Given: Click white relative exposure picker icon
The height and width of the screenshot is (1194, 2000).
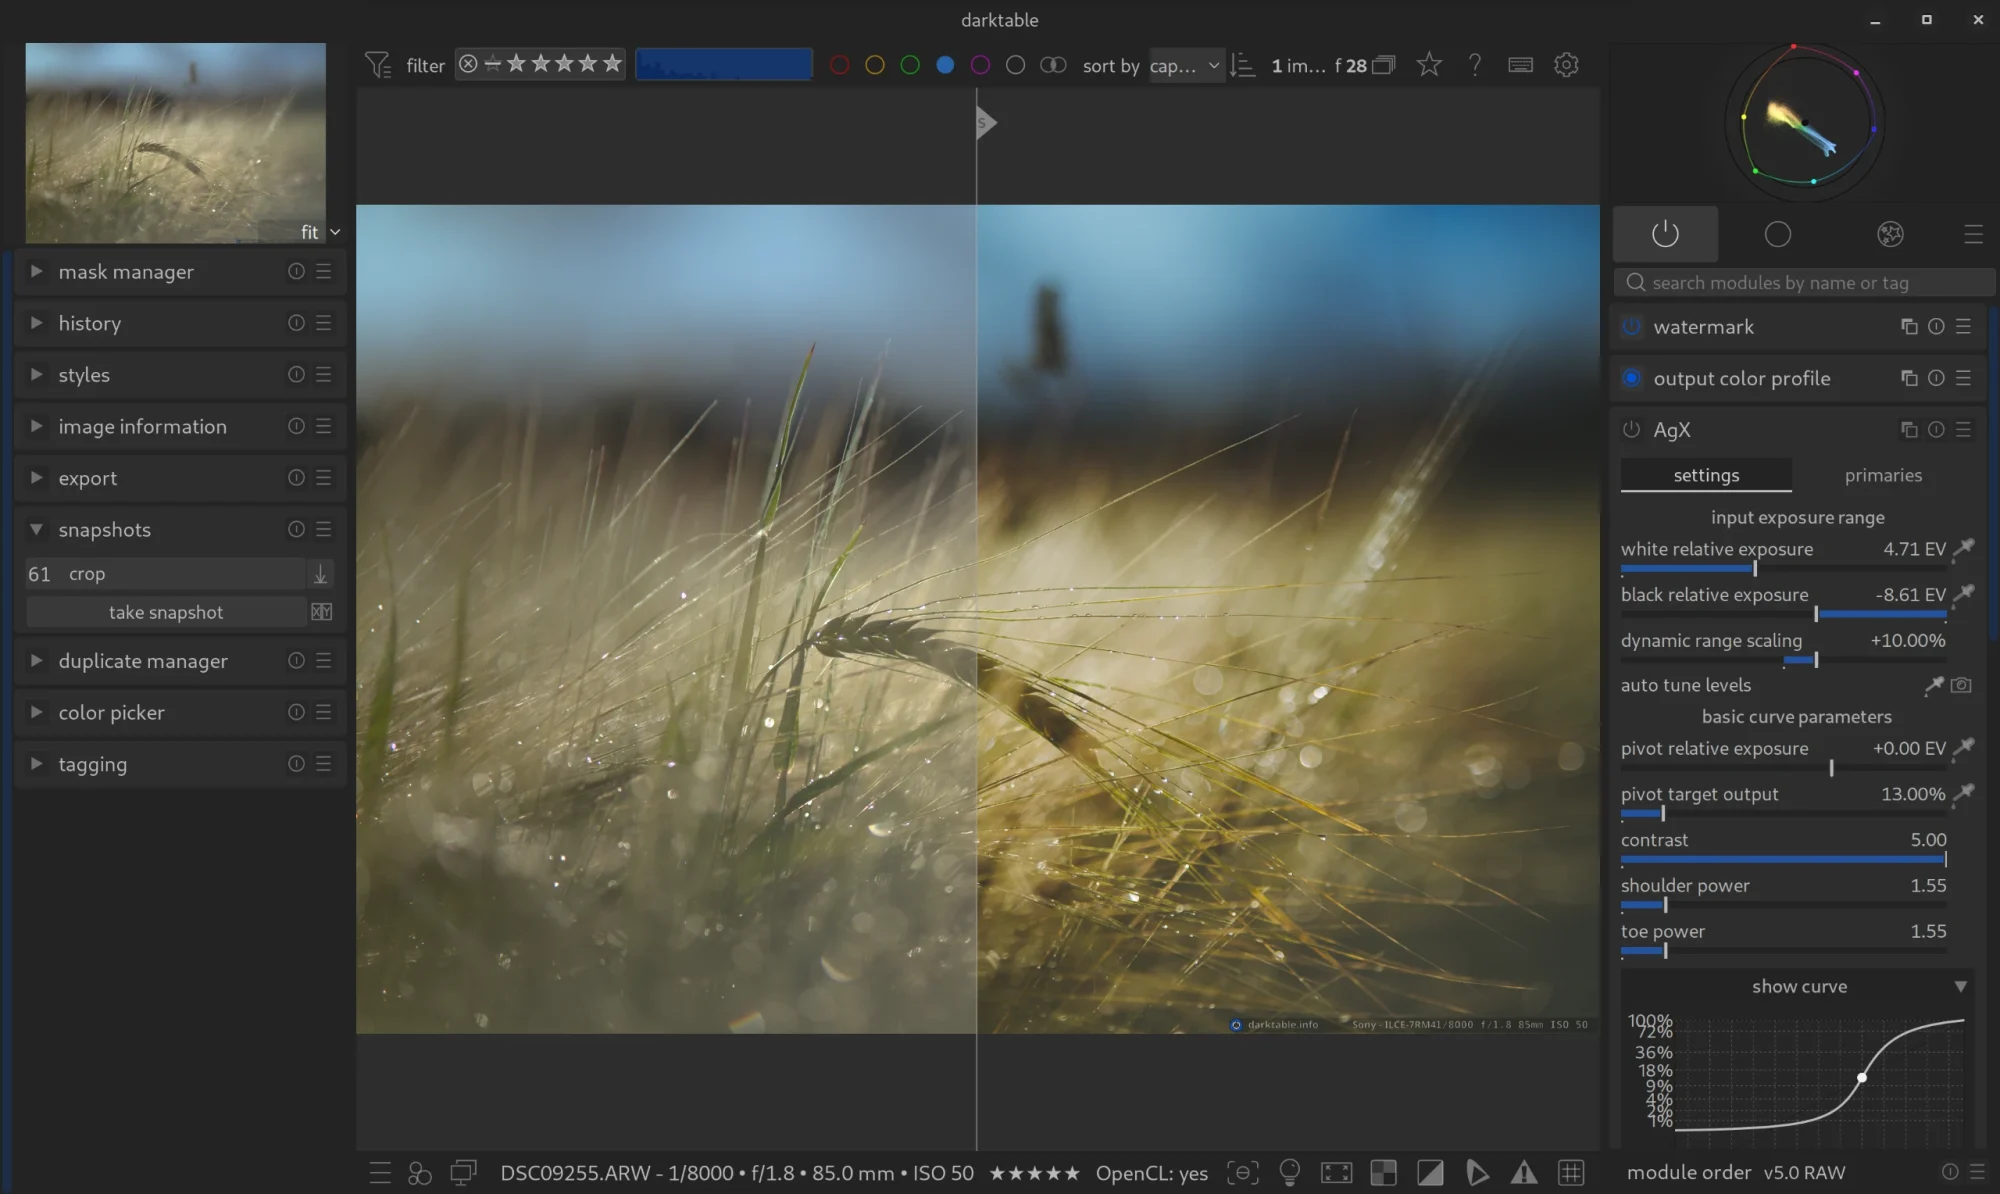Looking at the screenshot, I should (1963, 548).
